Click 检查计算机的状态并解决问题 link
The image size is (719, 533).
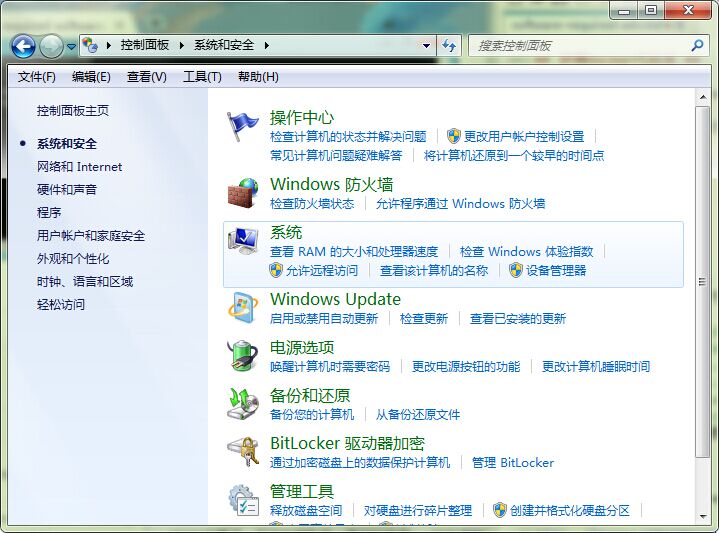click(x=348, y=136)
